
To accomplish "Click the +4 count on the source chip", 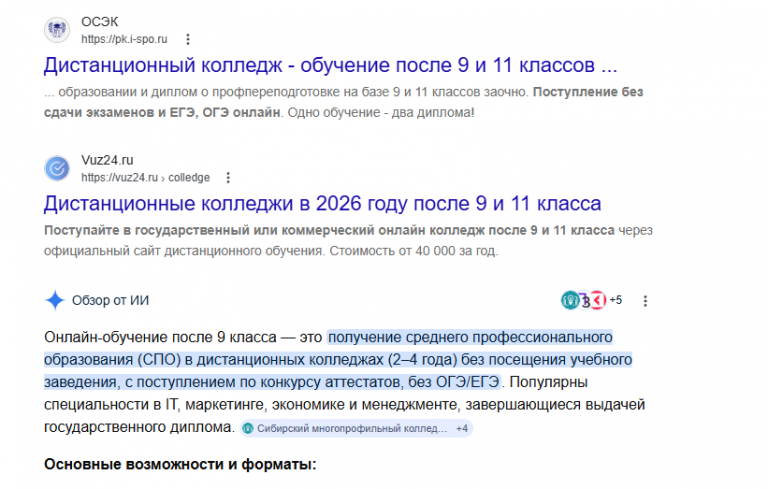I will [462, 429].
